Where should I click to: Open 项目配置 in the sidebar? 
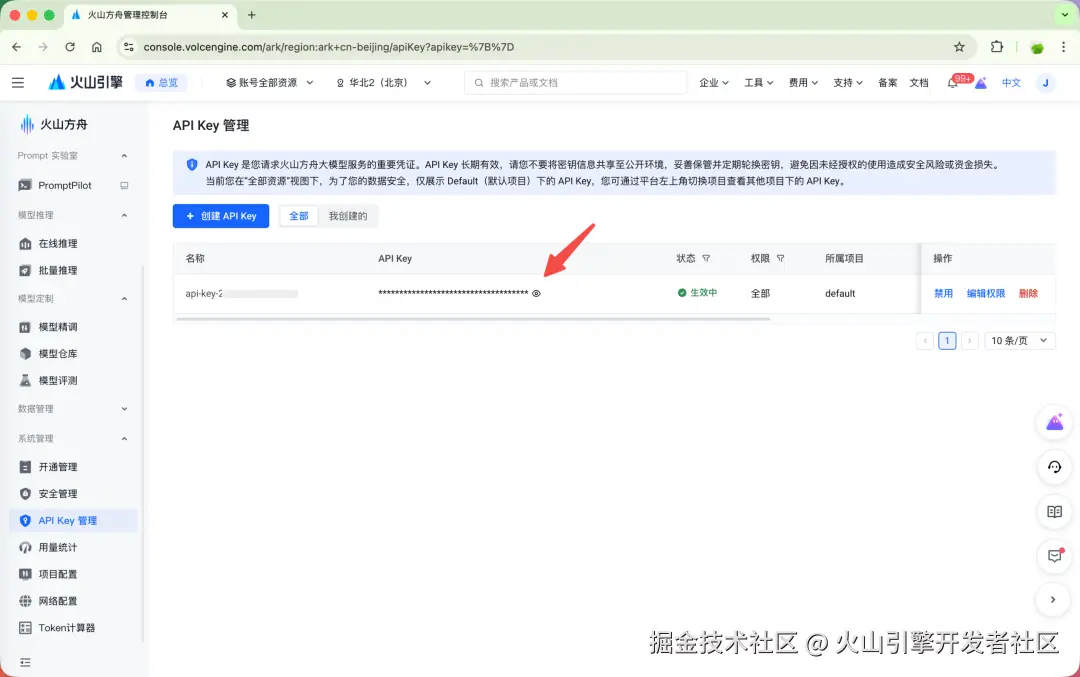(x=58, y=574)
